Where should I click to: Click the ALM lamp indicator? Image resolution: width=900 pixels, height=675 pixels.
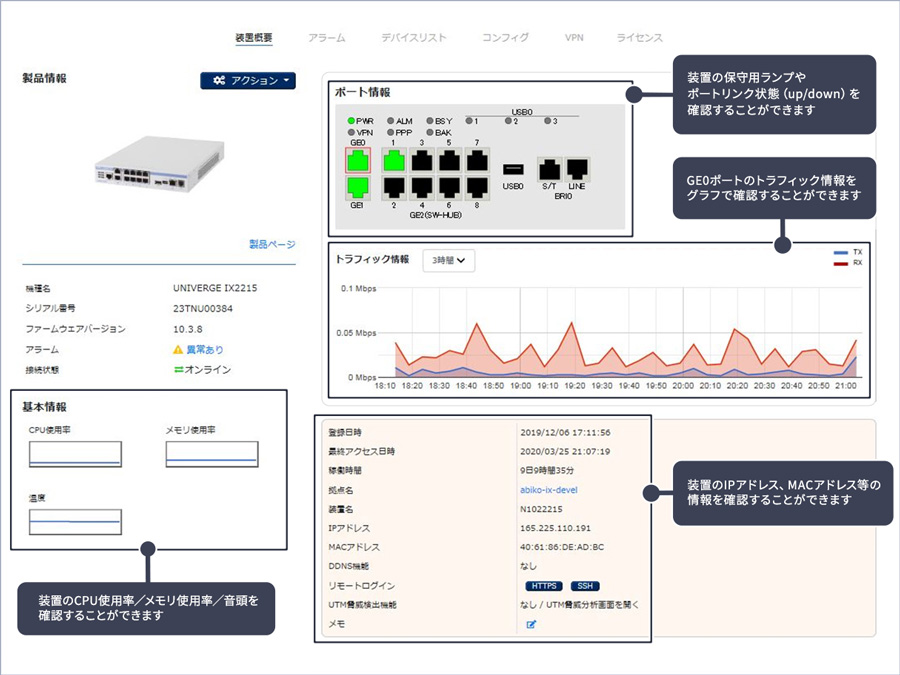point(390,121)
